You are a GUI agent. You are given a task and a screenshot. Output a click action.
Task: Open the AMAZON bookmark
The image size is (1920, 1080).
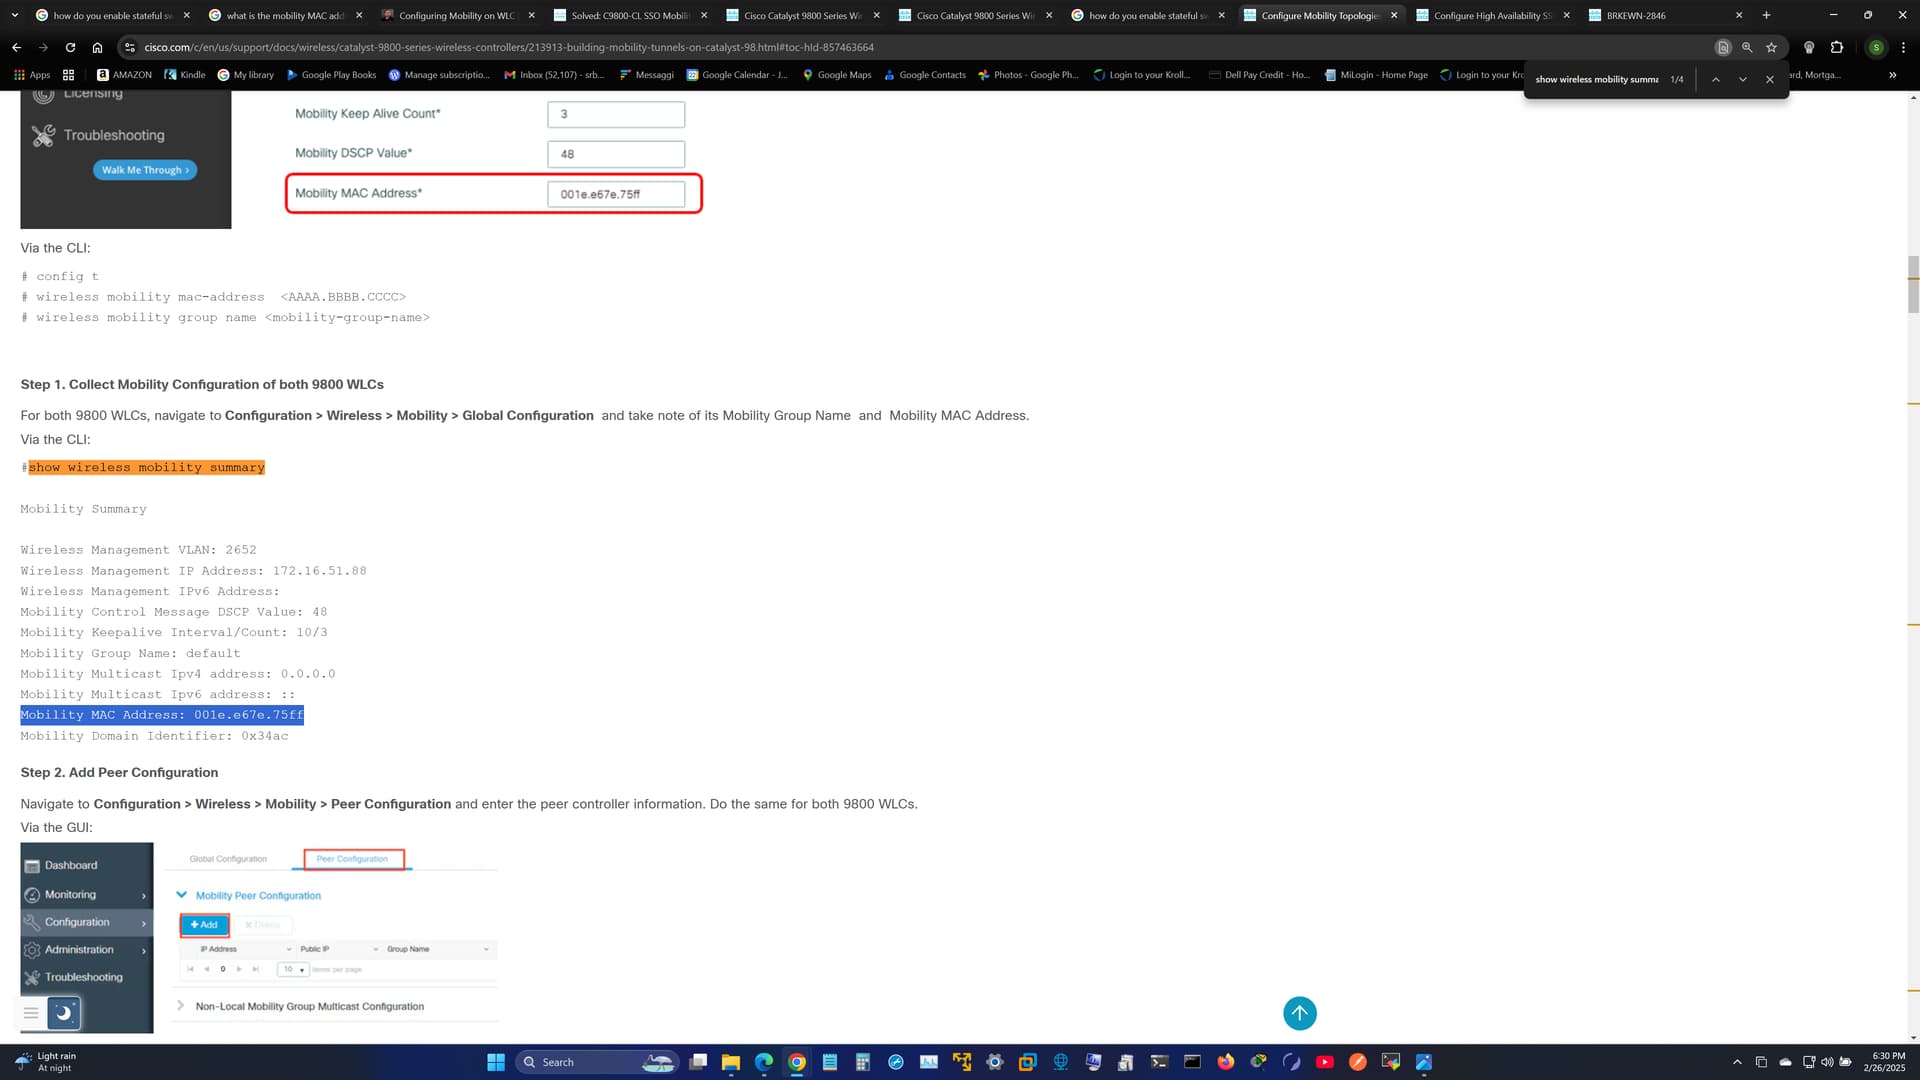pyautogui.click(x=124, y=75)
